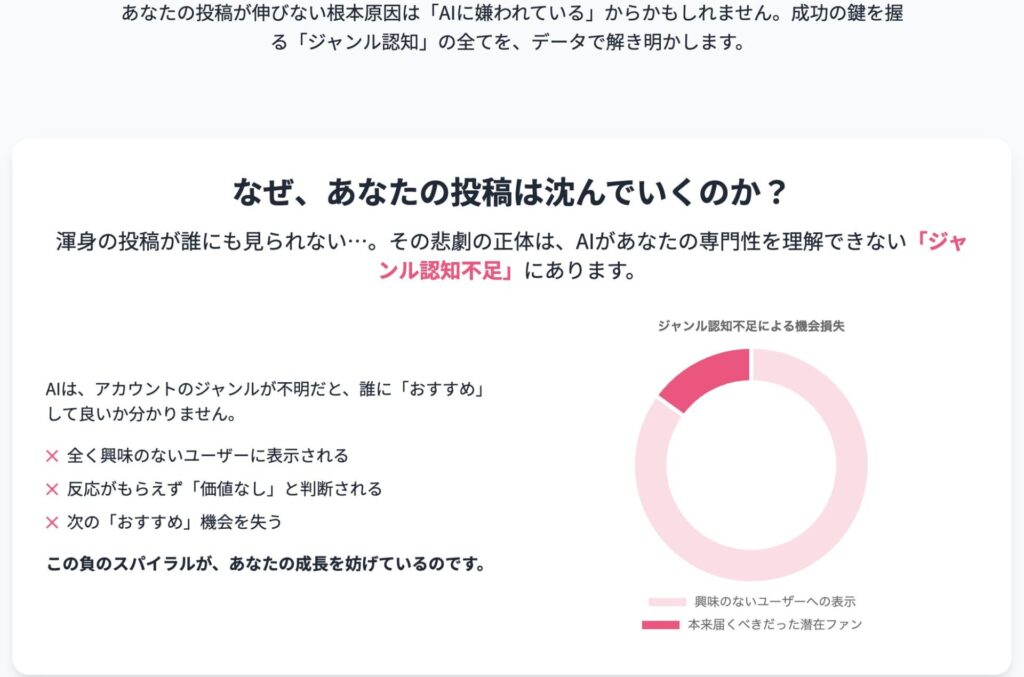Screen dimensions: 1024x677
Task: Click the chart title ジャンル認知不足による機会損失
Action: pyautogui.click(x=751, y=326)
